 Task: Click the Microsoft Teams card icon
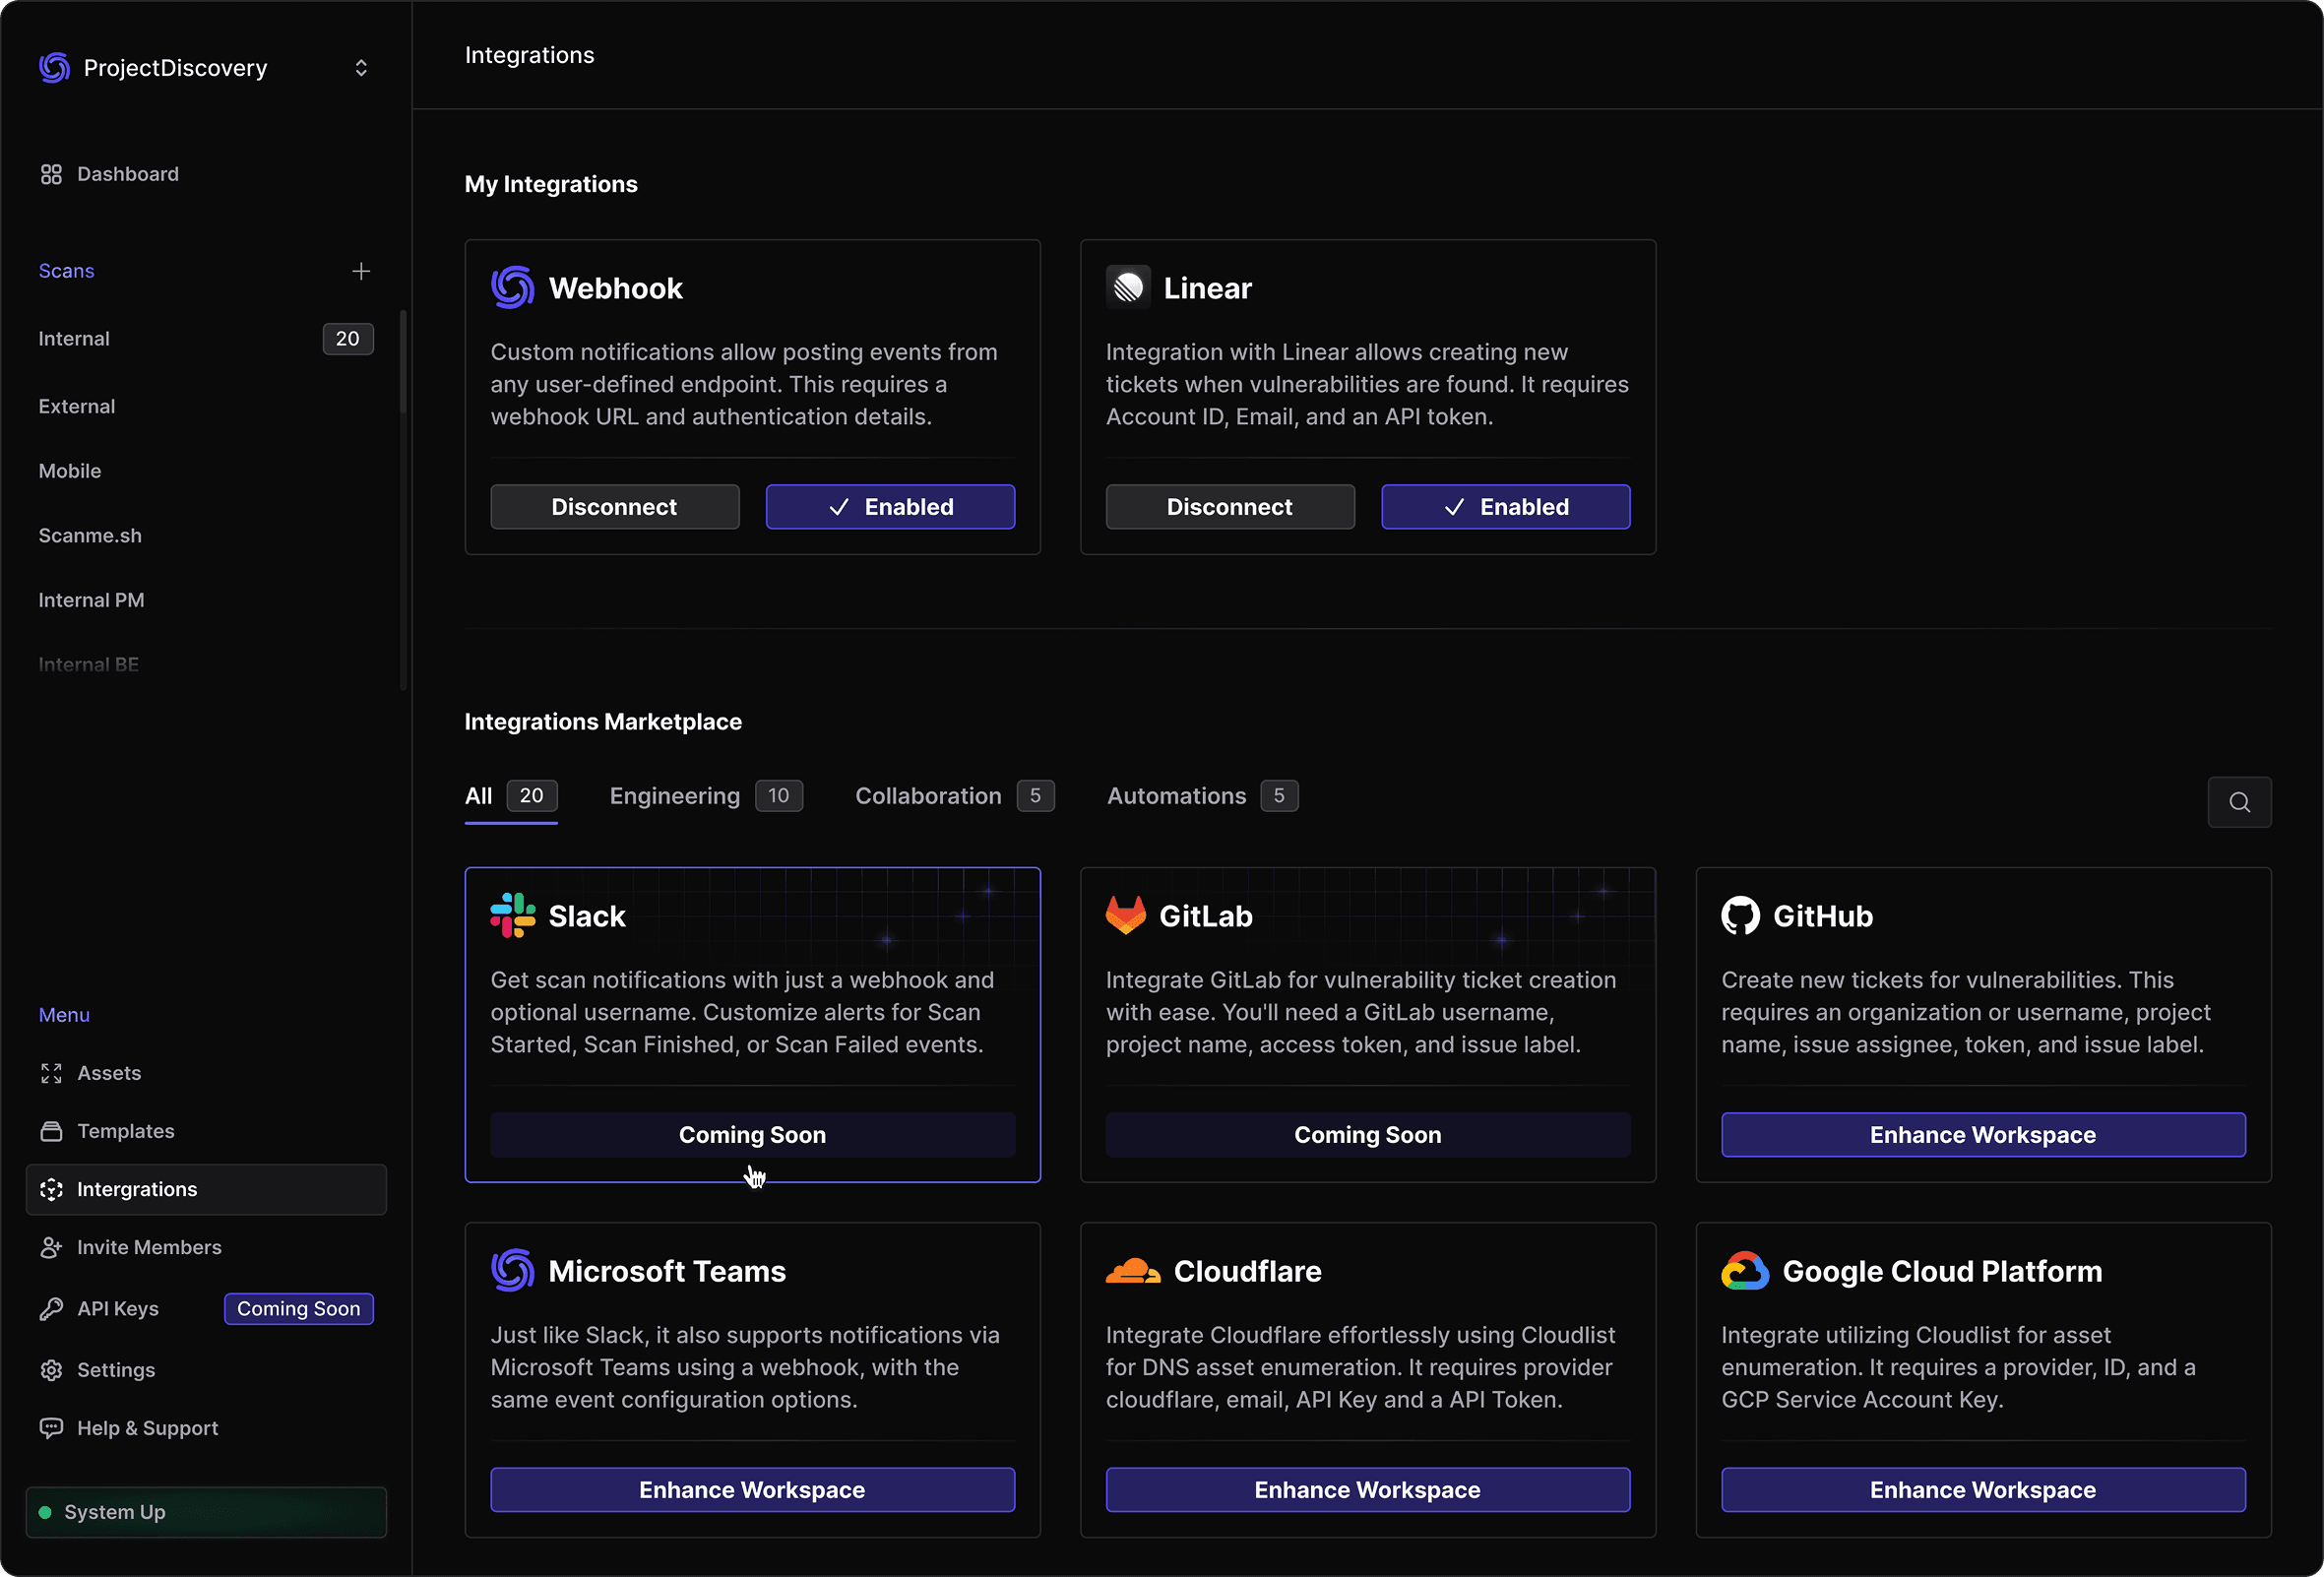point(513,1271)
